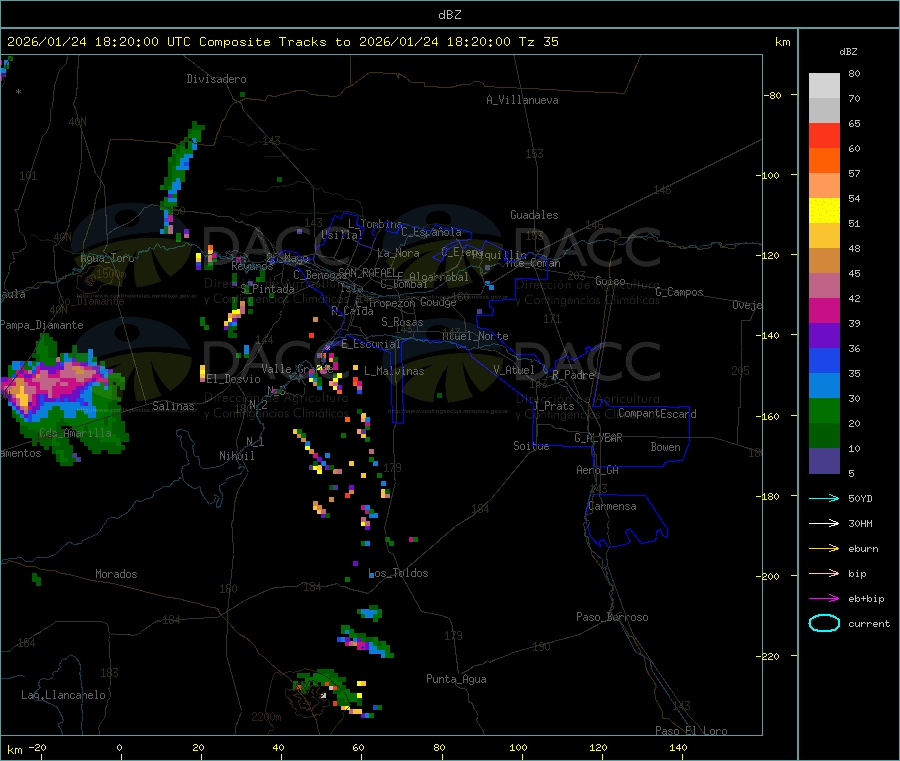Click the orange 57 dBZ color swatch

pos(824,161)
